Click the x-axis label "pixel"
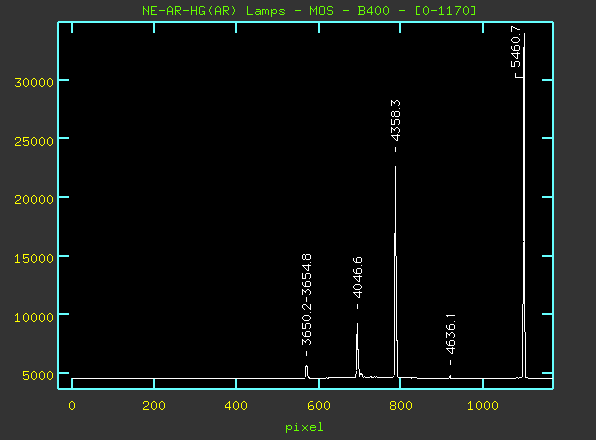596x440 pixels. (x=304, y=427)
